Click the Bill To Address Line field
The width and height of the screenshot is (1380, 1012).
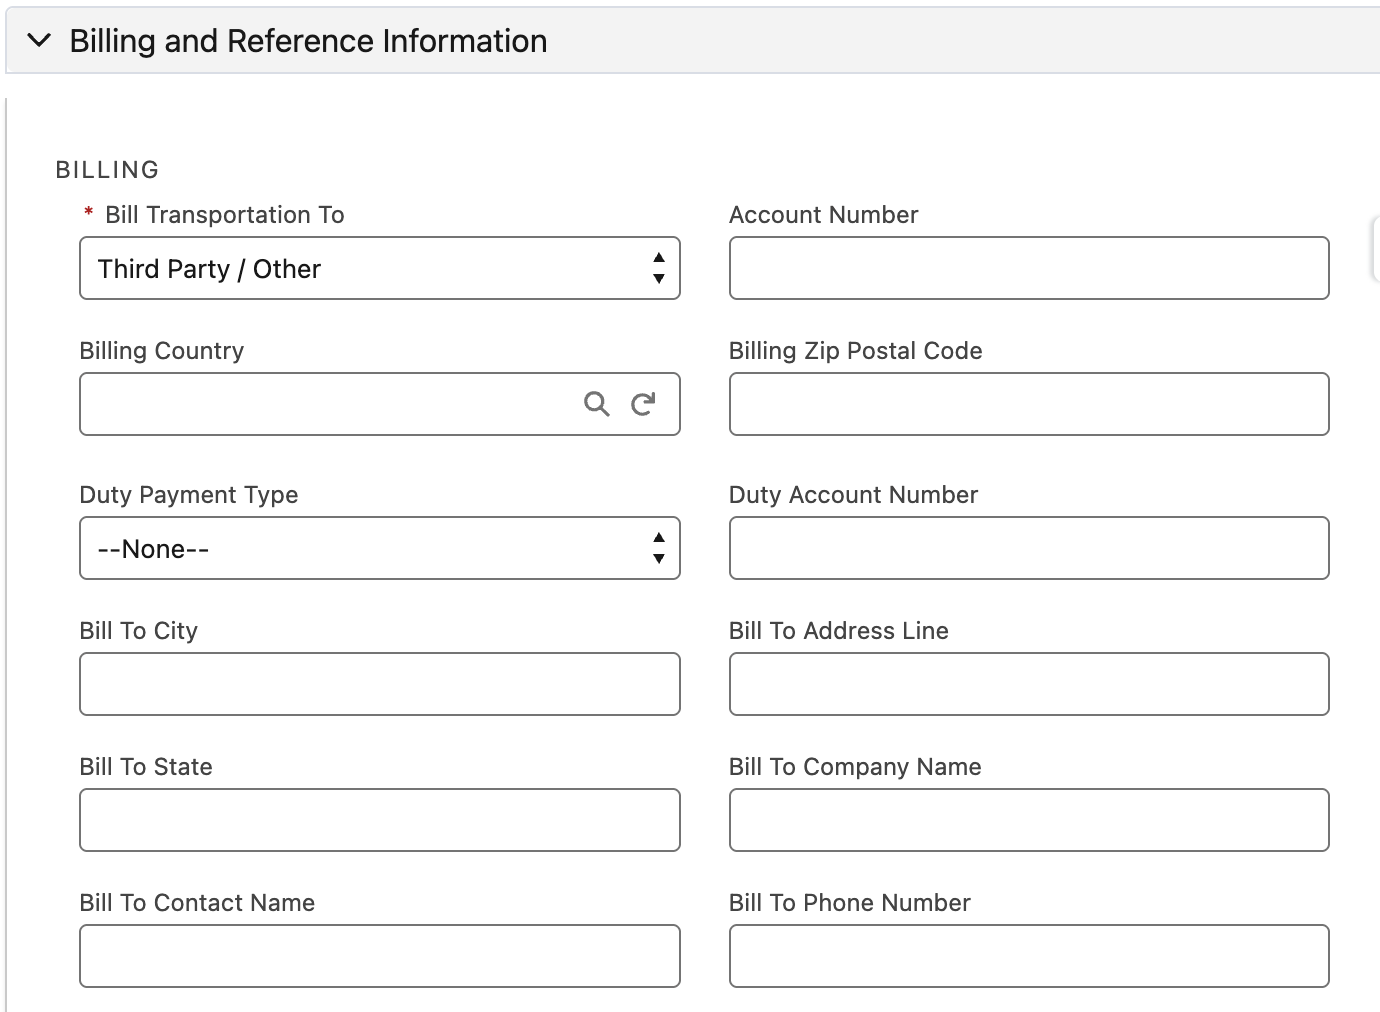pyautogui.click(x=1028, y=684)
